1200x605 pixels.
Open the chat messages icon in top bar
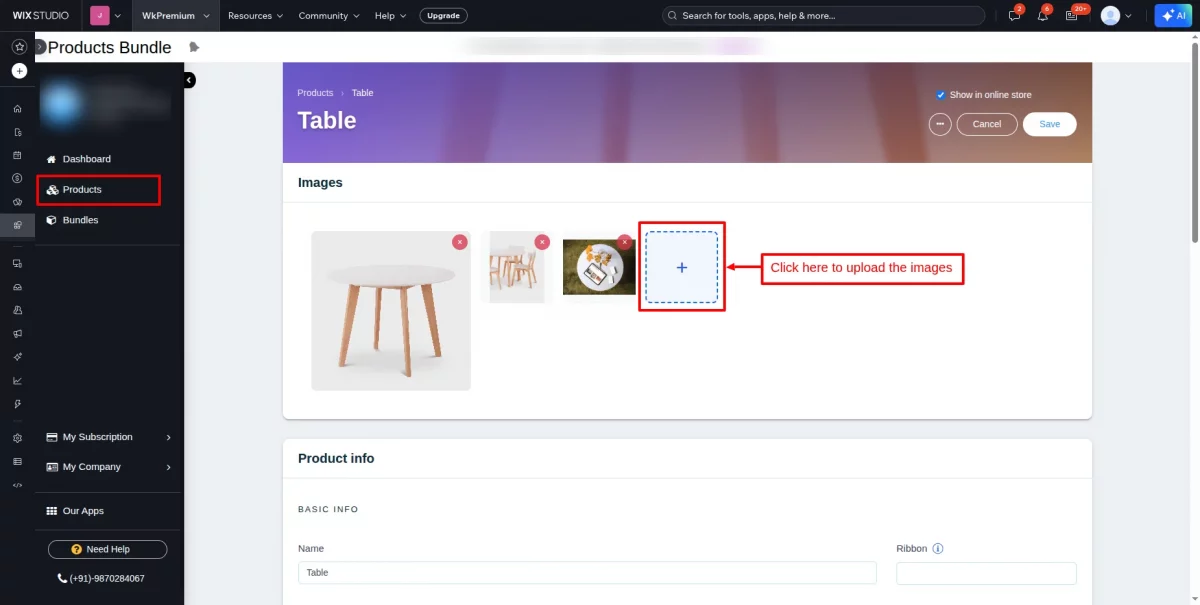1013,15
